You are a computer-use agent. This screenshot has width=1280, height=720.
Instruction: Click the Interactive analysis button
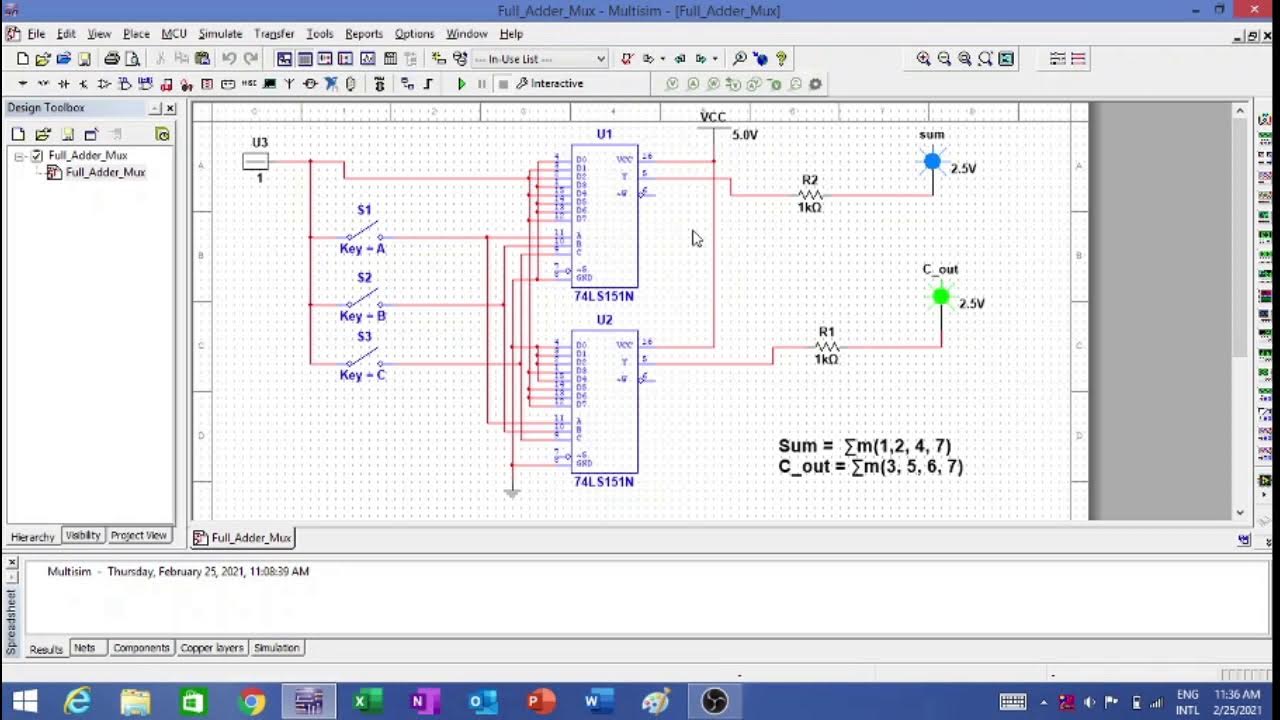[x=549, y=84]
